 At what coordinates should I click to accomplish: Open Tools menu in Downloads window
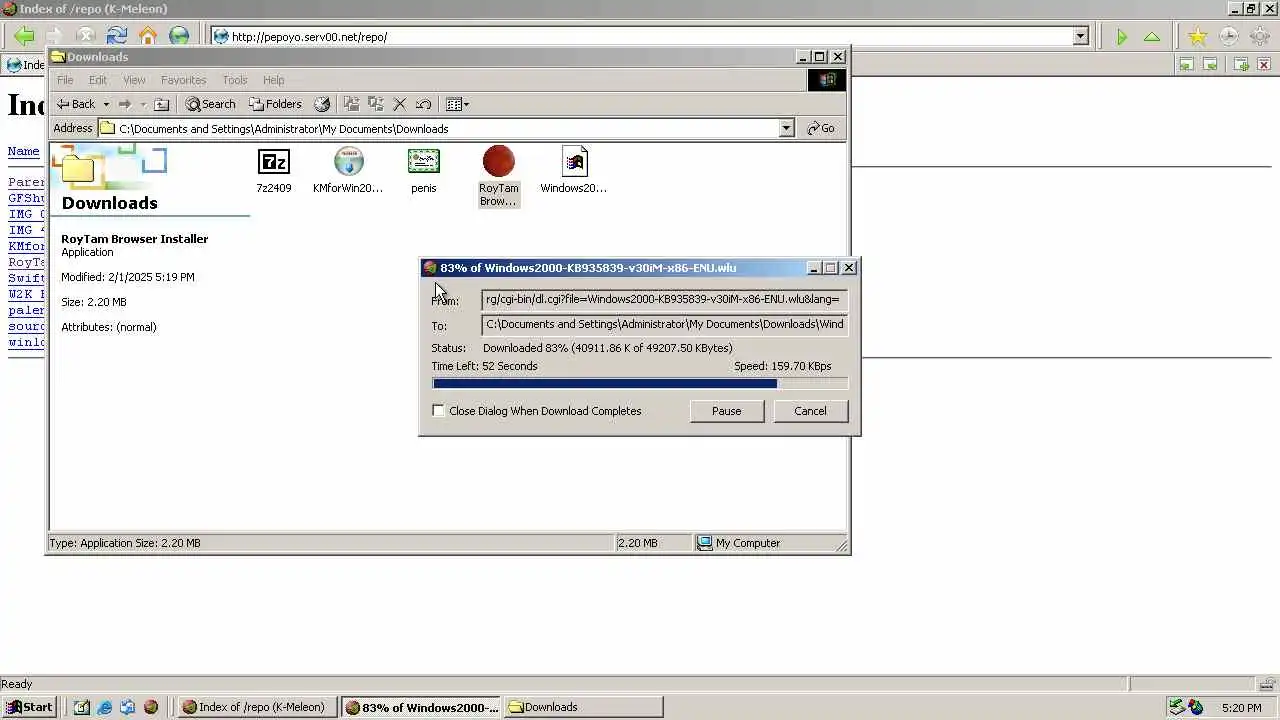pyautogui.click(x=235, y=80)
